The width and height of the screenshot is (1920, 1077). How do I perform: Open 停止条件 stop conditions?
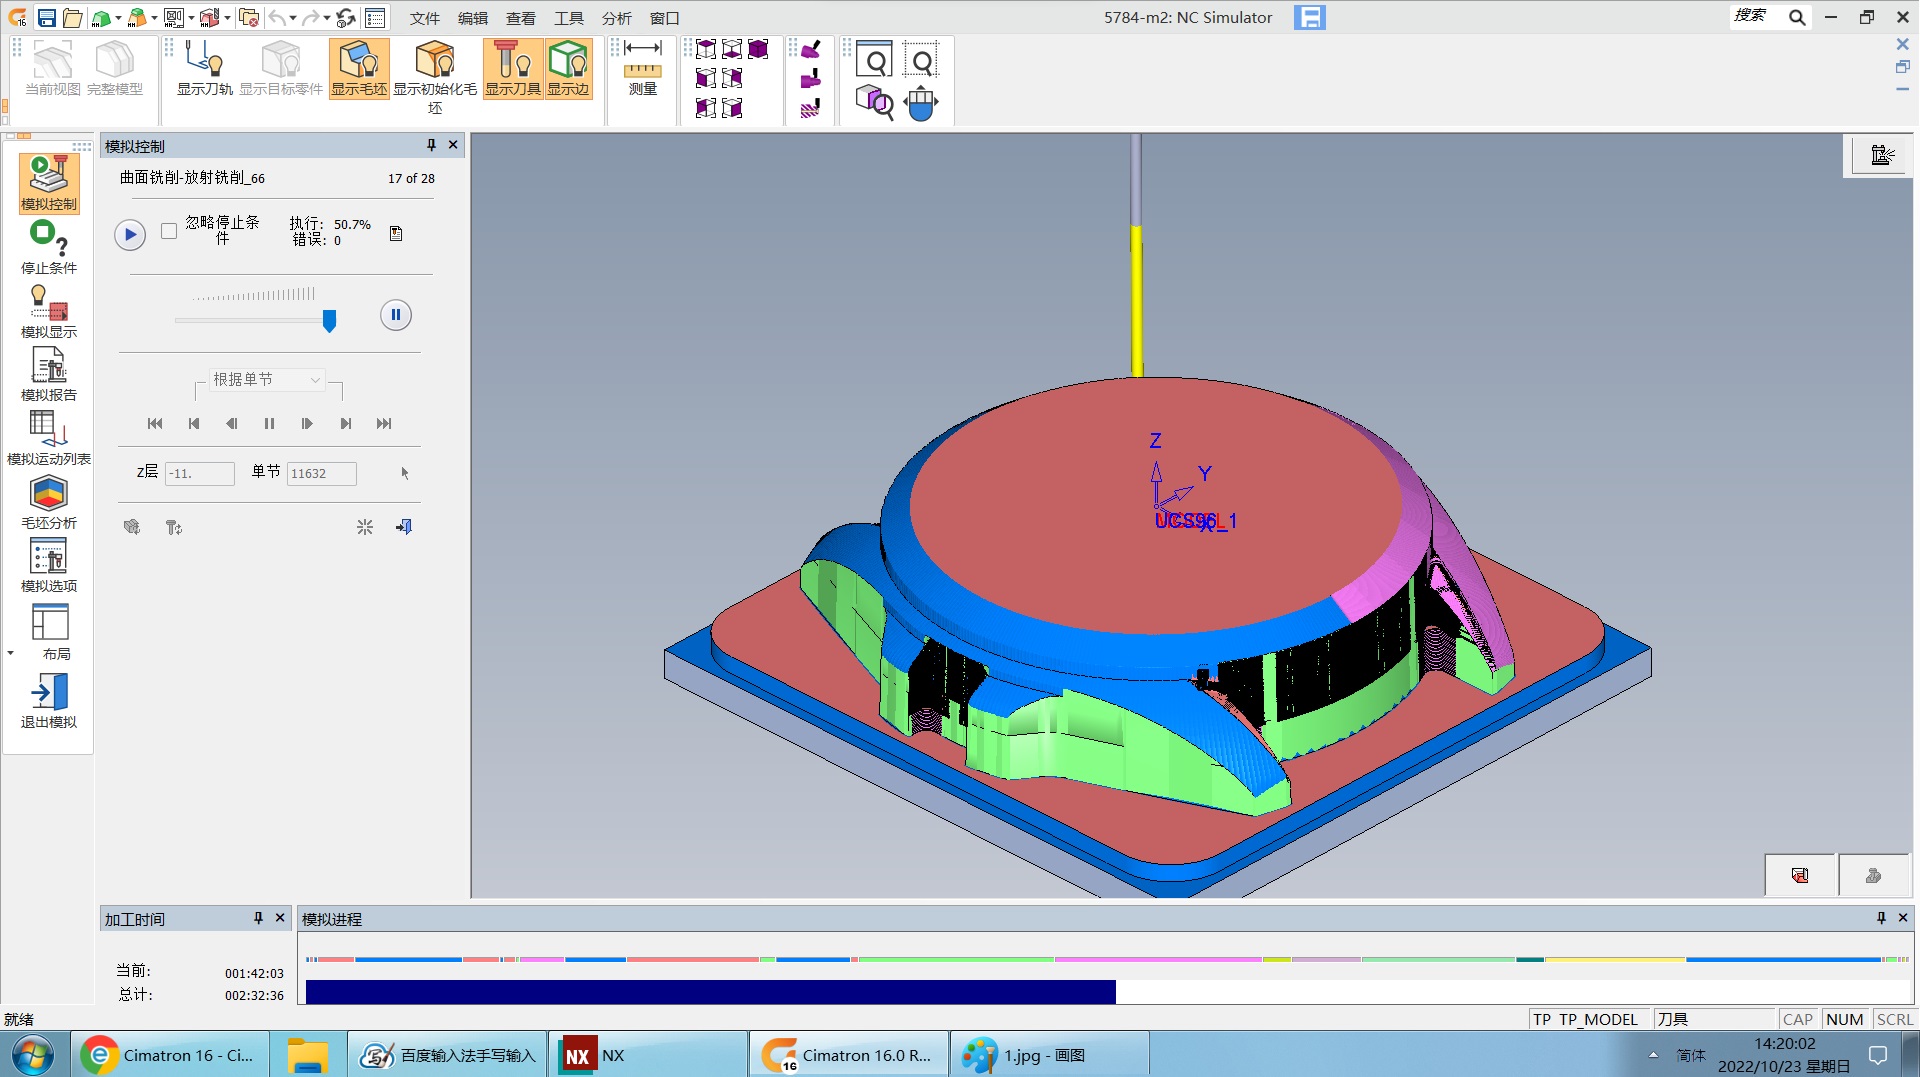49,247
